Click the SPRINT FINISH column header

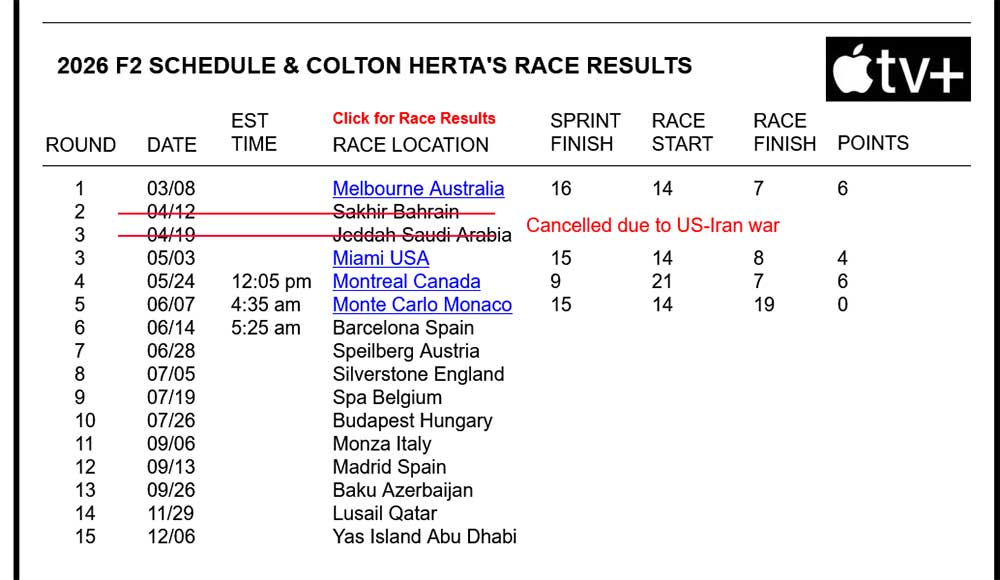tap(585, 132)
